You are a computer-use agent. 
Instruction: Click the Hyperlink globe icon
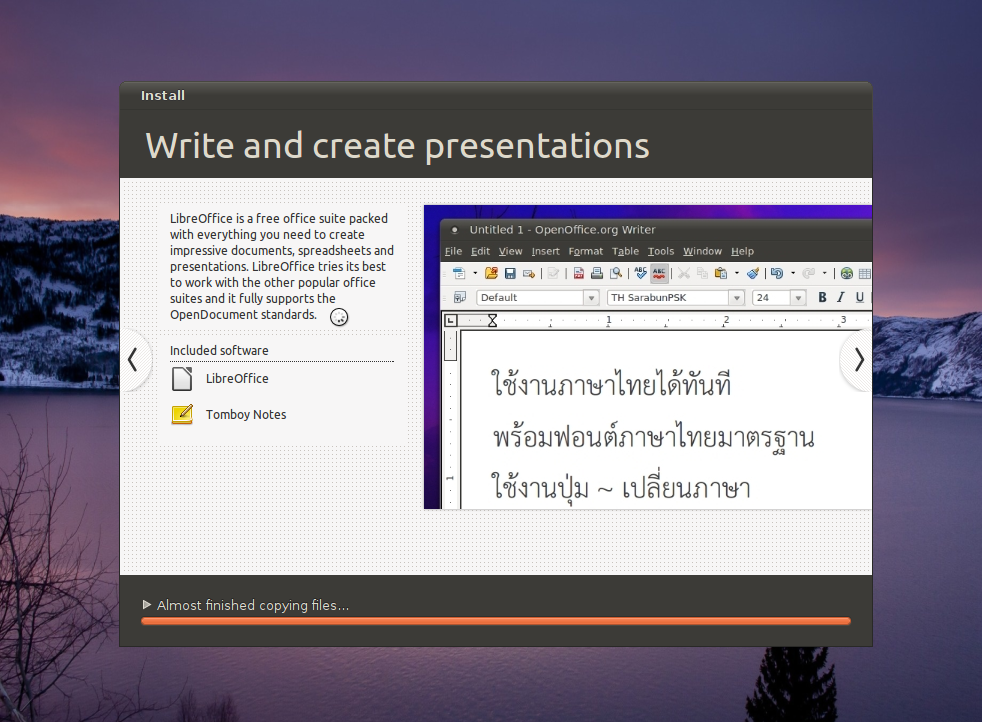click(847, 273)
